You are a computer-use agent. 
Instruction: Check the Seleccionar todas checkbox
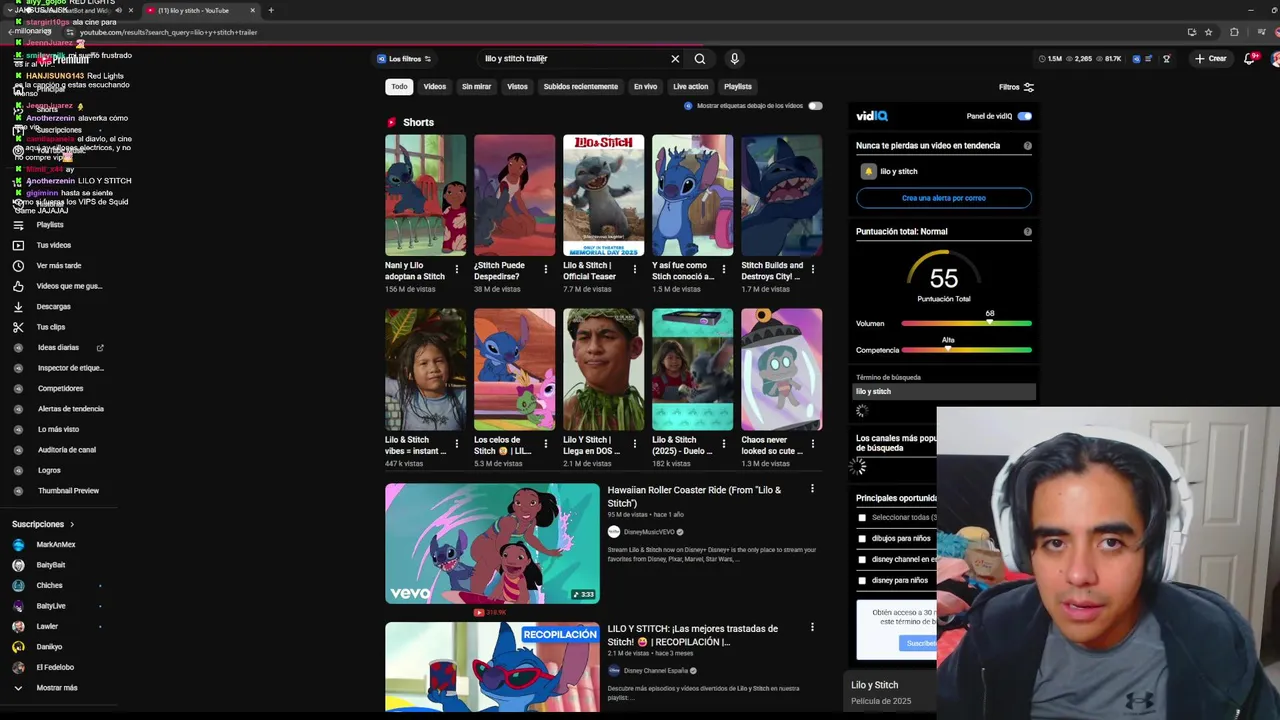[x=862, y=518]
